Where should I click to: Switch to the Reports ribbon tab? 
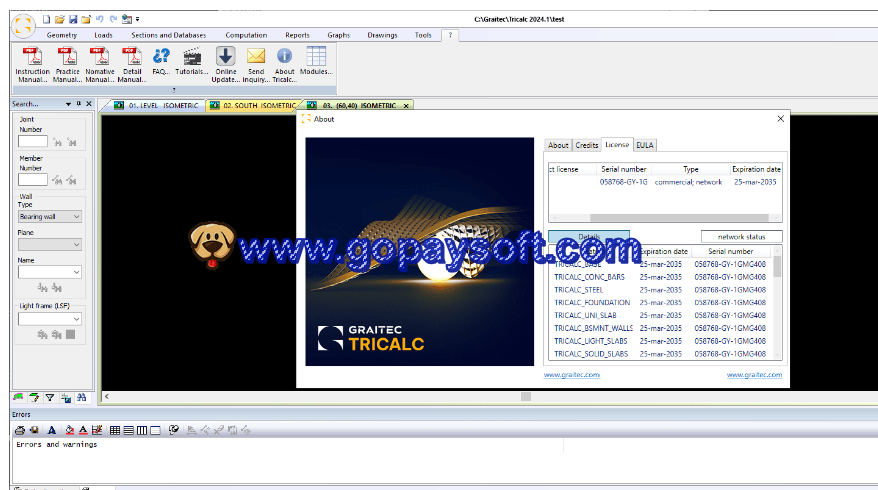click(x=297, y=35)
